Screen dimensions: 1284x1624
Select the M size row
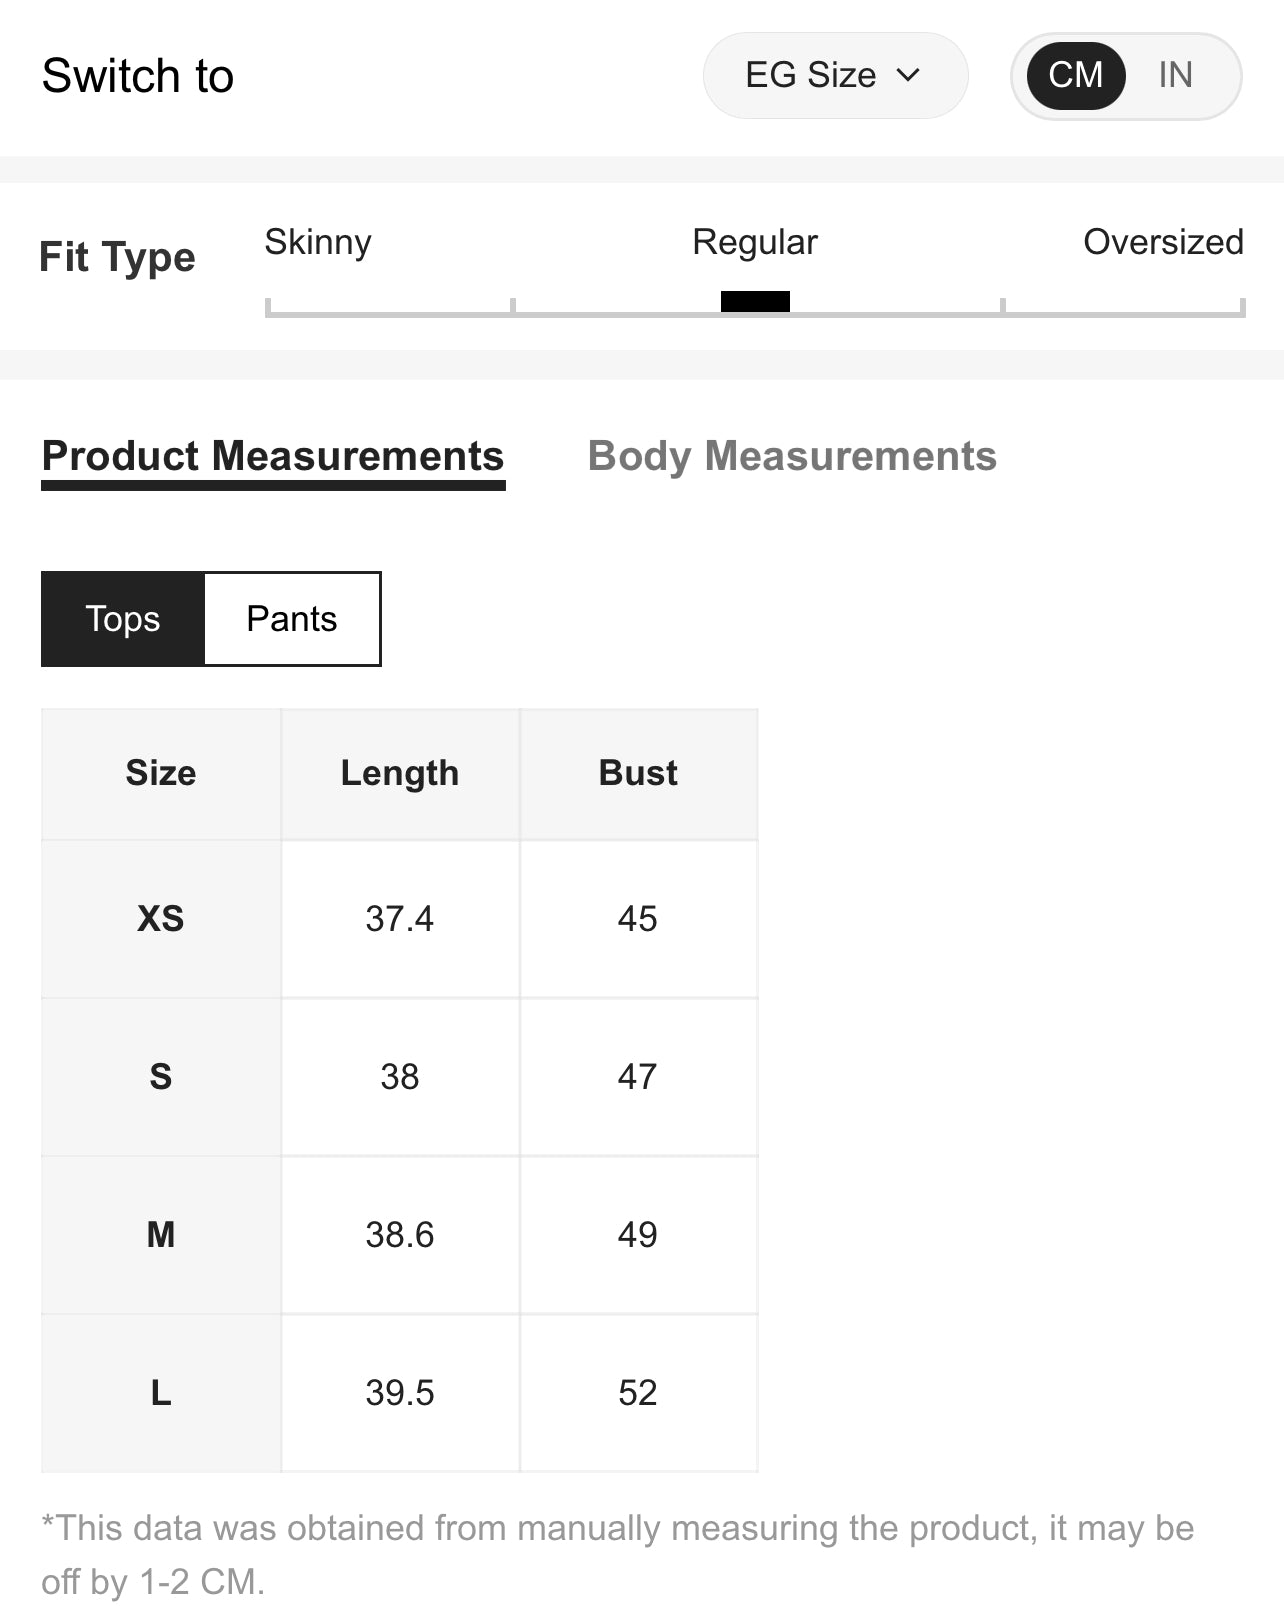[161, 1235]
